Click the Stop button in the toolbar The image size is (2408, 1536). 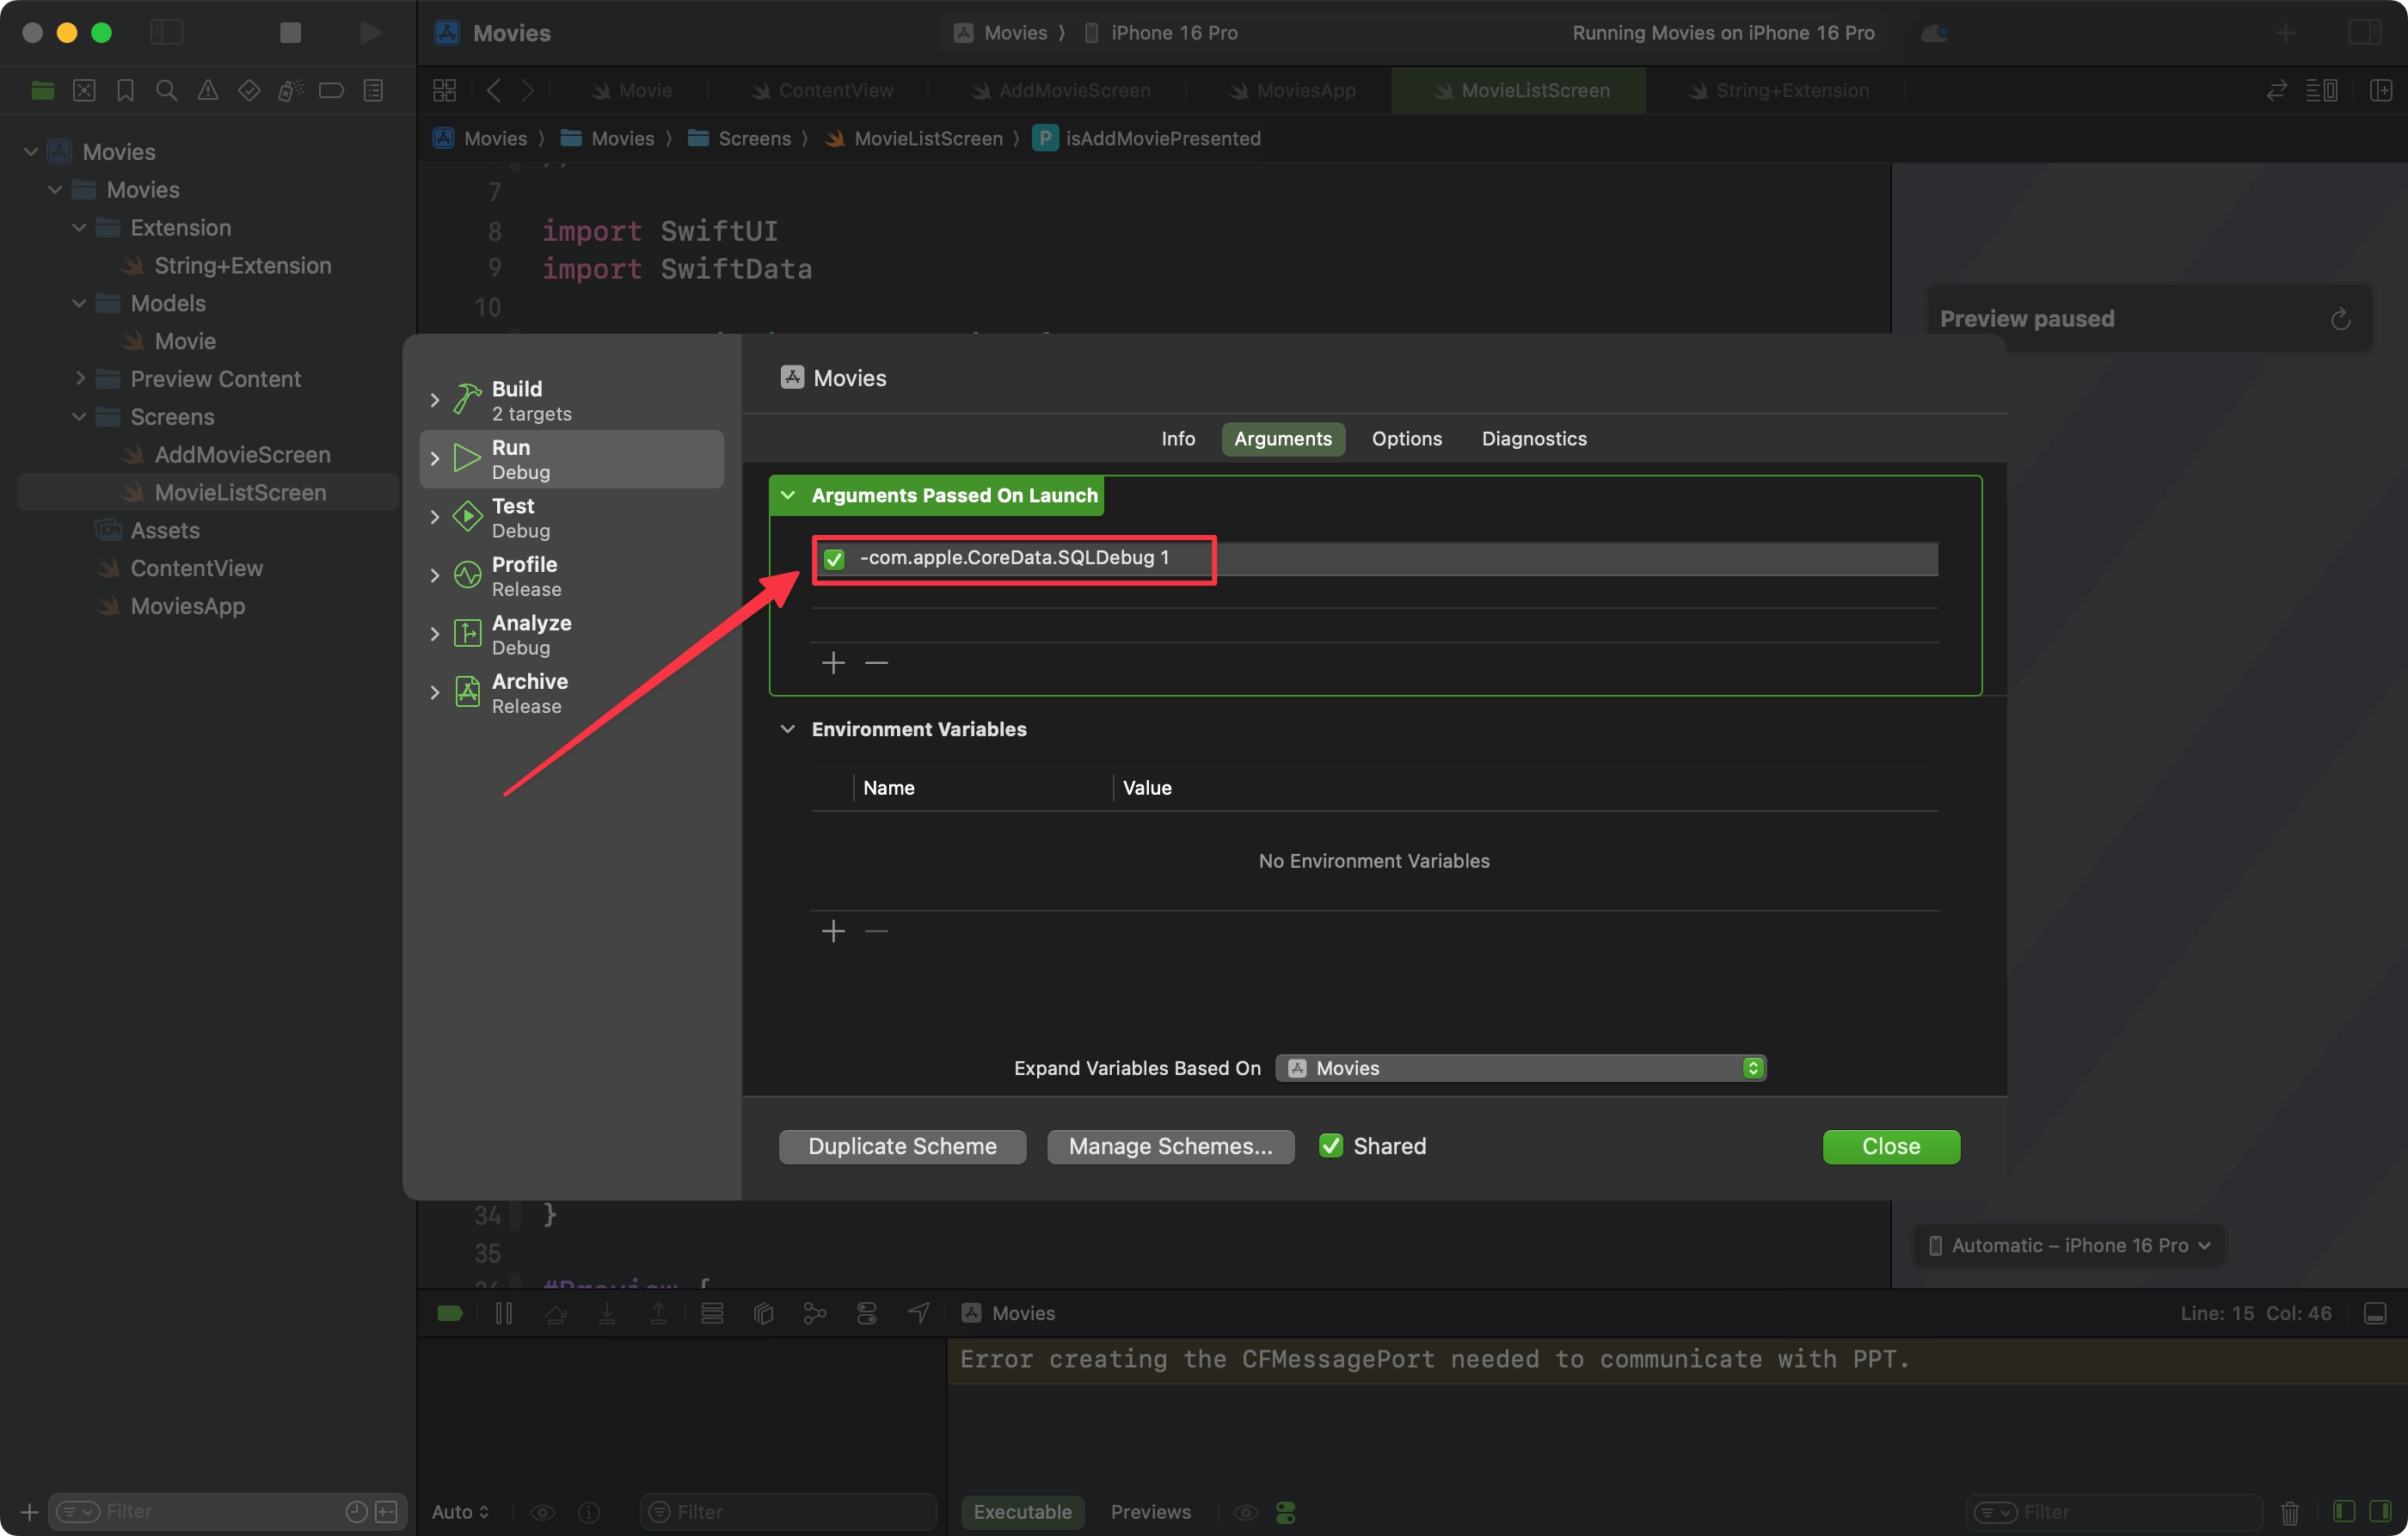(290, 33)
